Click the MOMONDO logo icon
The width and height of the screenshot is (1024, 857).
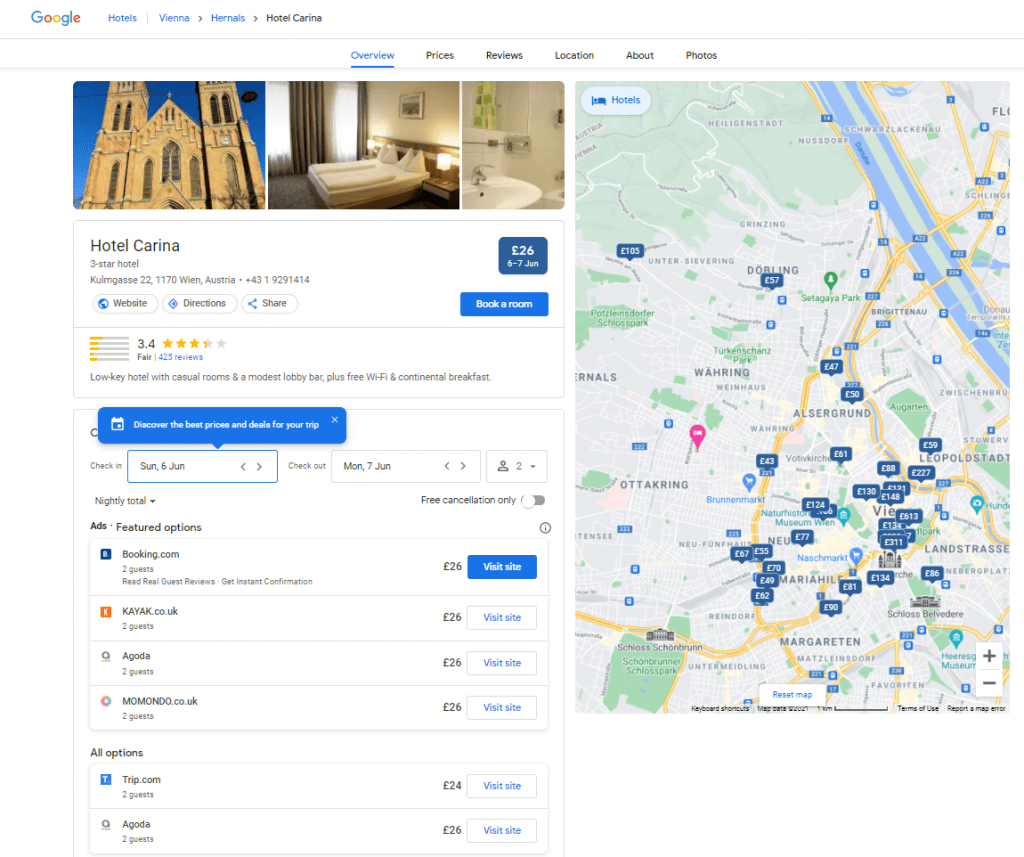(x=105, y=701)
